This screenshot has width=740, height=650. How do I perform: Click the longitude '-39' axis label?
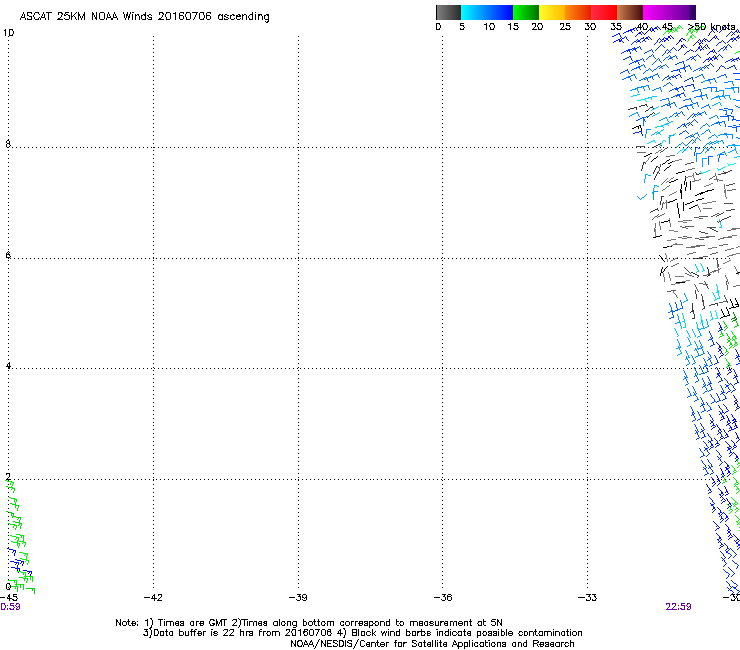(x=298, y=598)
